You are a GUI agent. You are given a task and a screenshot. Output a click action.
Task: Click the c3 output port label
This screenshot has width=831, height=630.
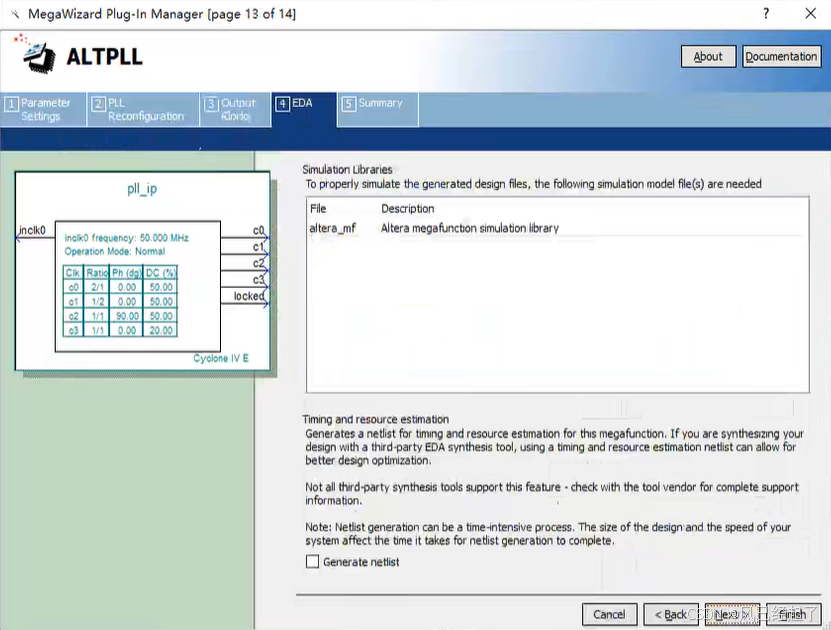coord(258,280)
